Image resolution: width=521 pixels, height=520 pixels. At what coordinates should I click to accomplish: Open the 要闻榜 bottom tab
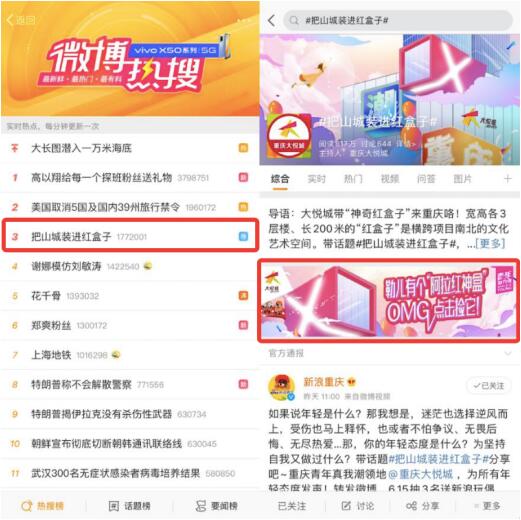coord(217,506)
